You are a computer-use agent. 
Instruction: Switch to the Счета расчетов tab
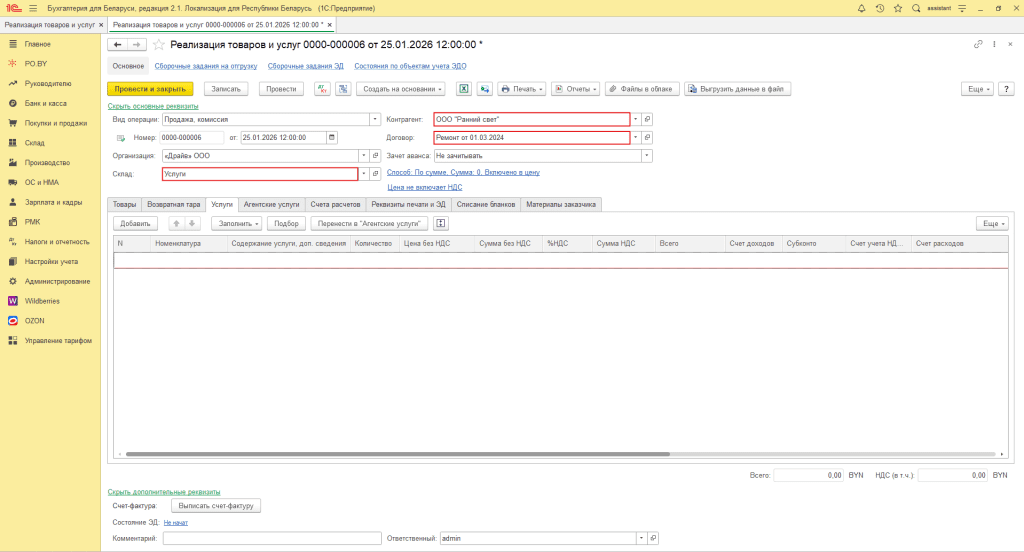pos(334,204)
